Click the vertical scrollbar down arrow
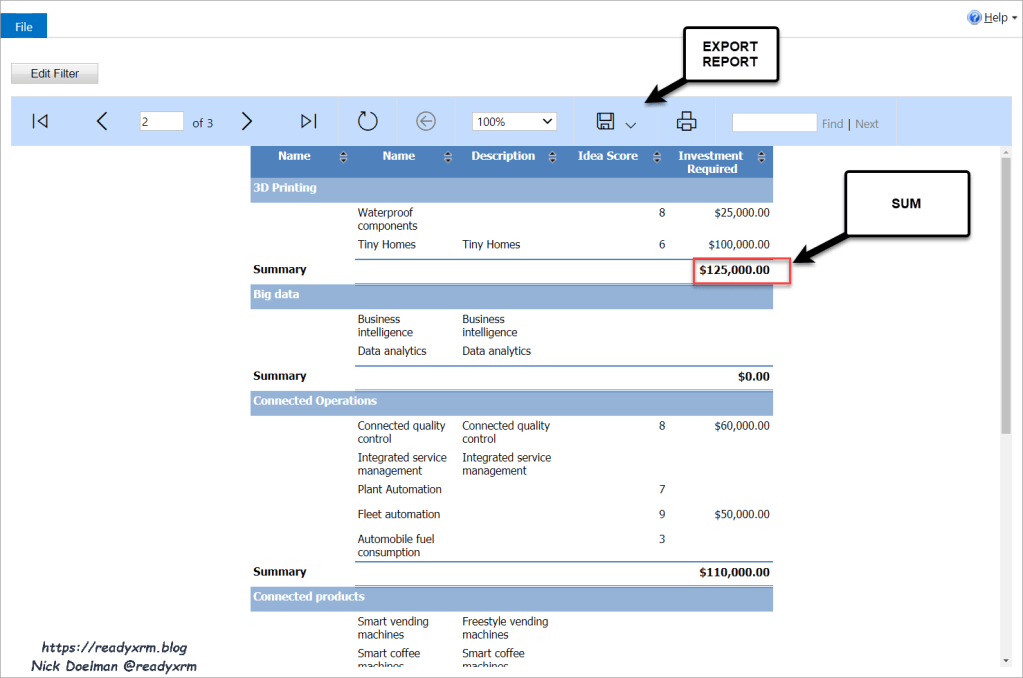Viewport: 1023px width, 678px height. pyautogui.click(x=1005, y=660)
